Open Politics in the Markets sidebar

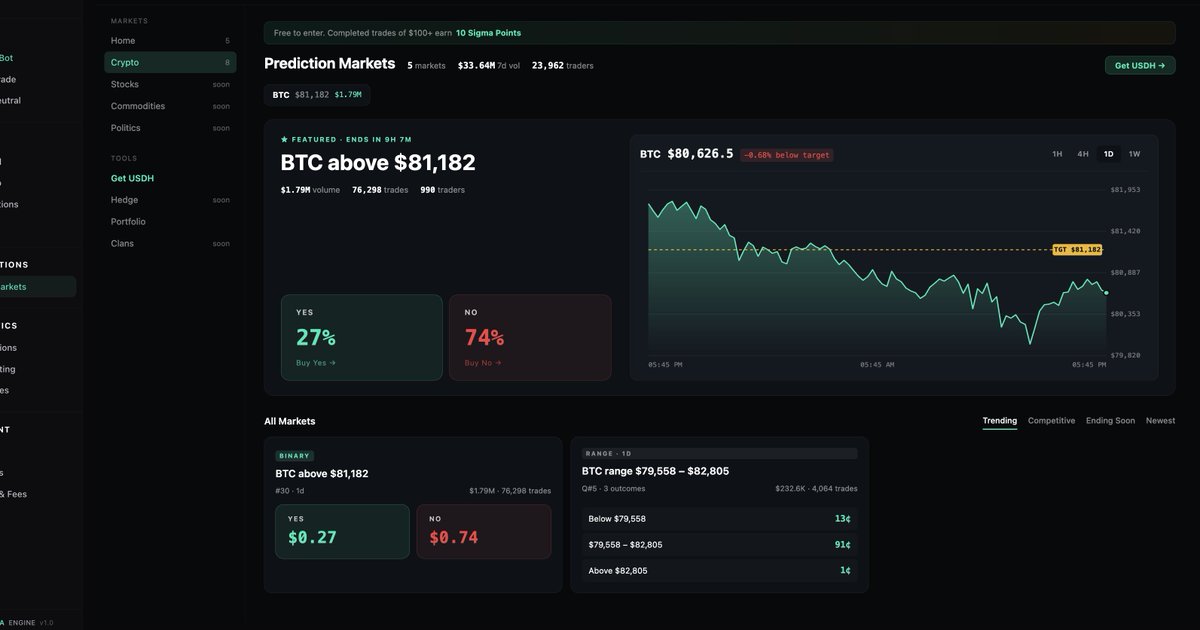point(170,128)
